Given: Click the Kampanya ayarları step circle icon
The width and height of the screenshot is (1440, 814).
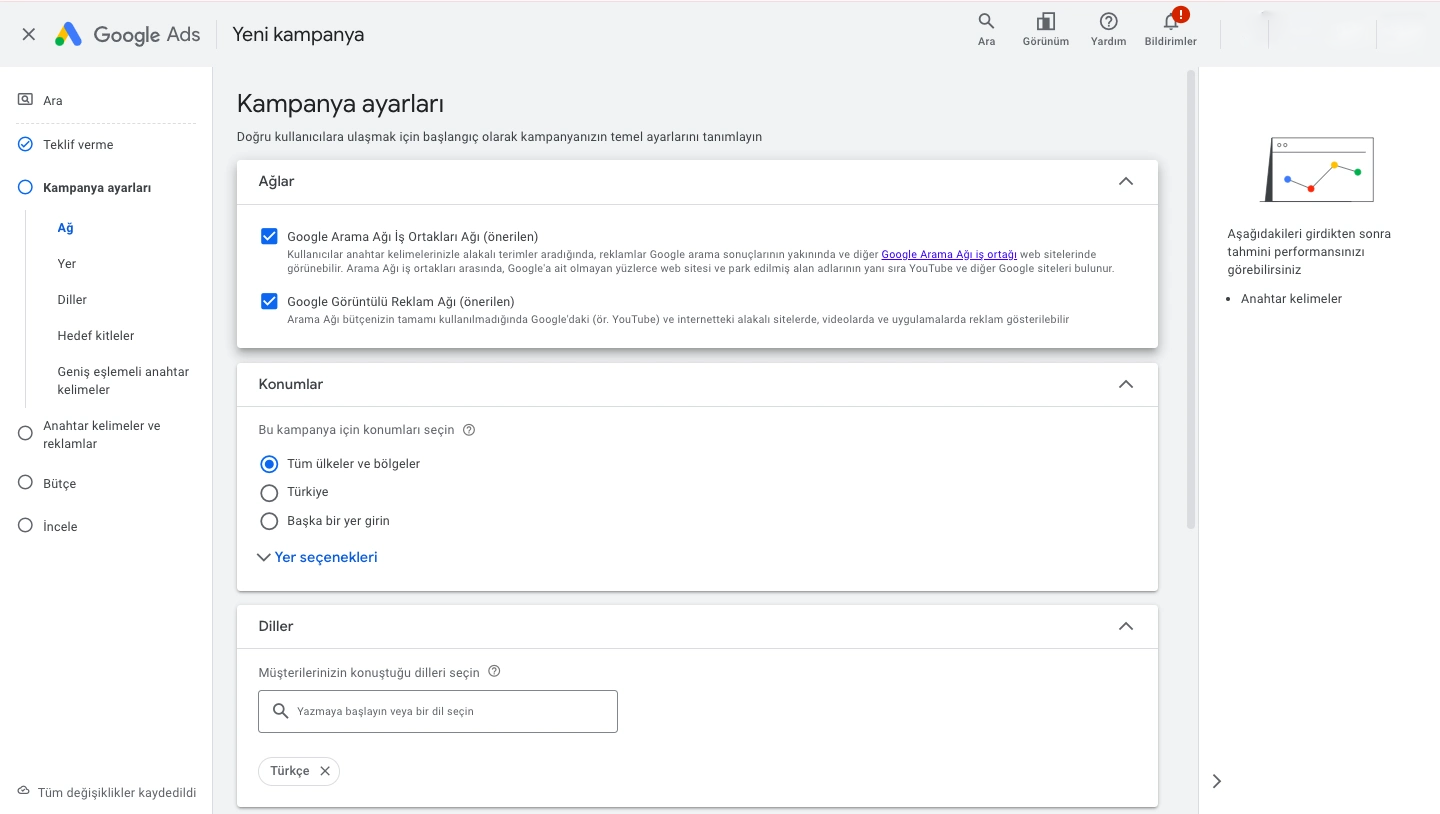Looking at the screenshot, I should (x=25, y=187).
